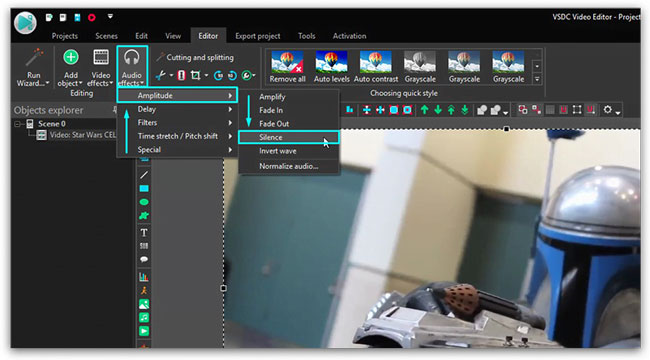Rotate 90 degrees clockwise icon
650x360 pixels.
218,75
